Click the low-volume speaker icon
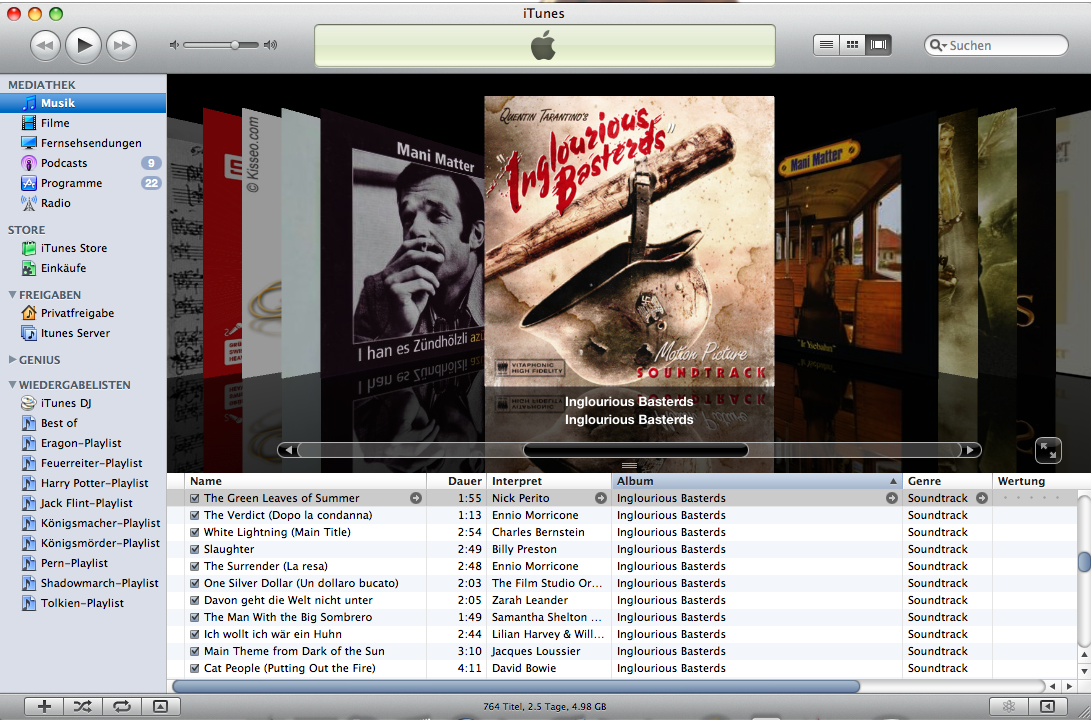 [174, 45]
